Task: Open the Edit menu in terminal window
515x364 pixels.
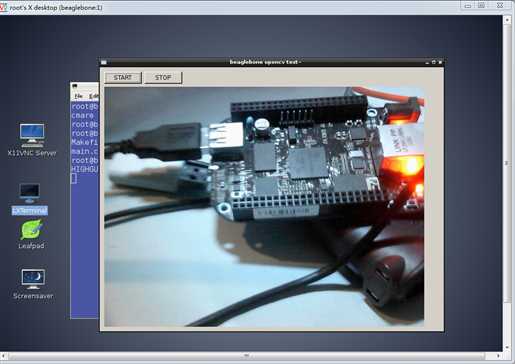Action: tap(94, 96)
